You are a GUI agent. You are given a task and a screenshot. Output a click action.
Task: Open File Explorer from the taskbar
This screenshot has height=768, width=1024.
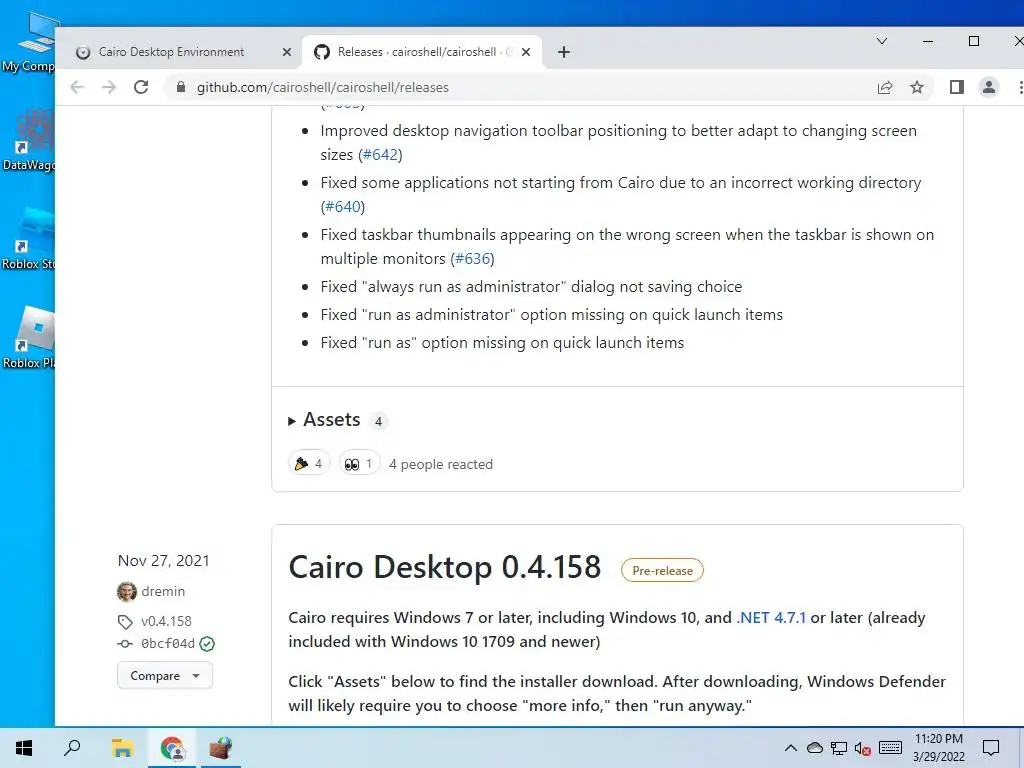(x=122, y=748)
